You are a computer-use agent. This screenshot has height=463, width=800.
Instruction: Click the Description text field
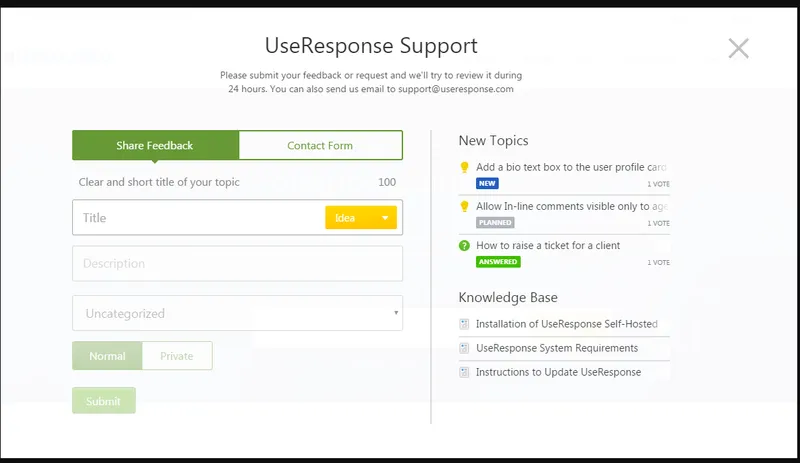pyautogui.click(x=237, y=263)
